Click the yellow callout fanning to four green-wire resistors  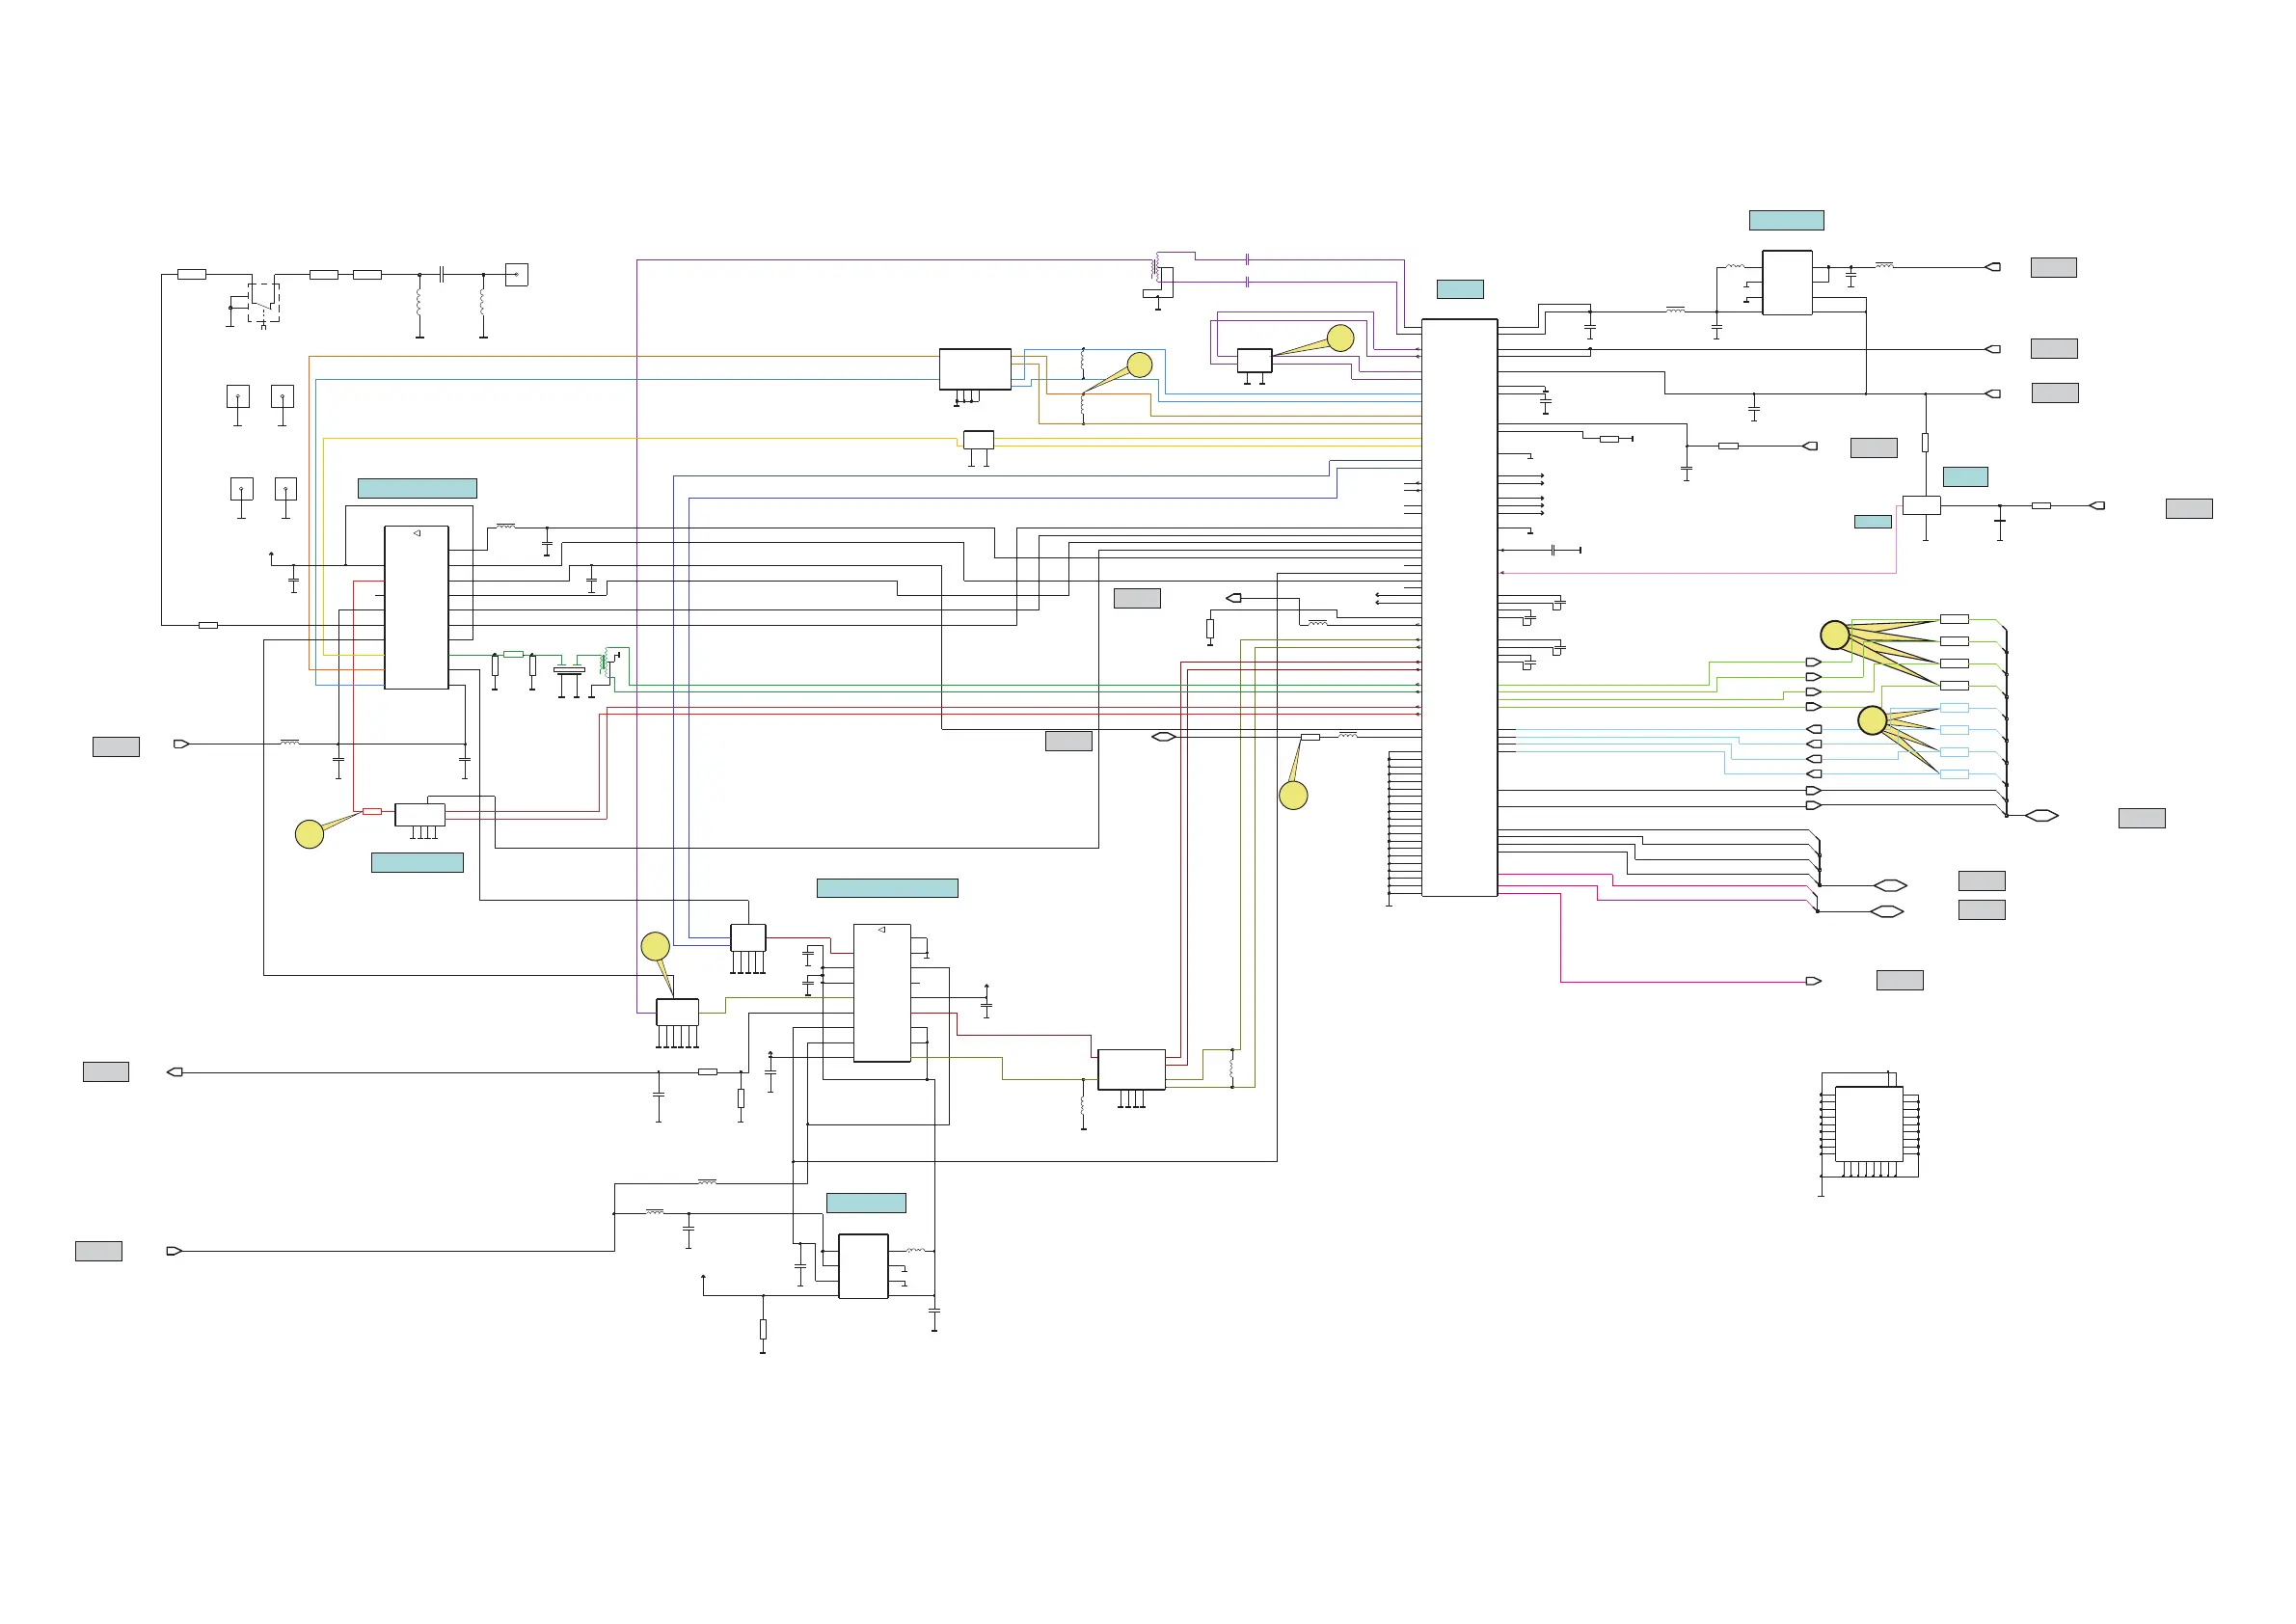(1834, 635)
